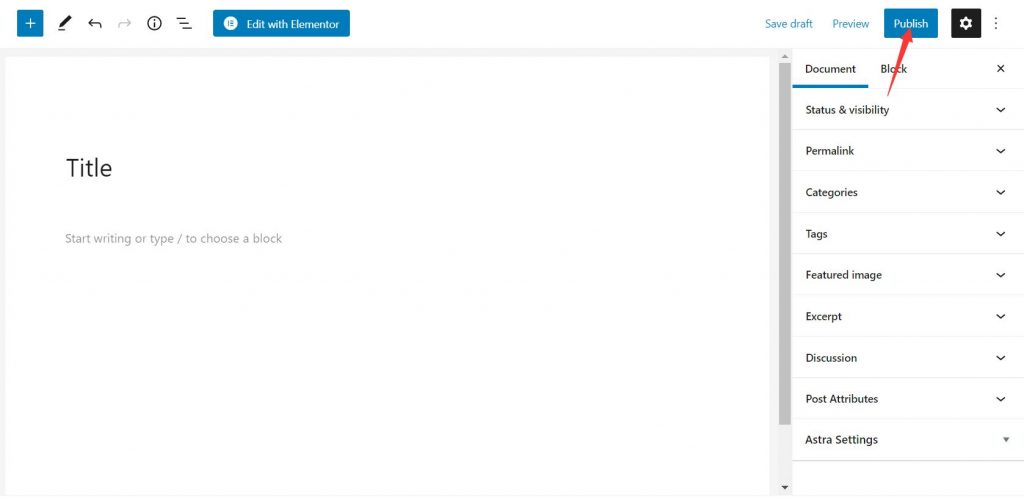This screenshot has height=498, width=1024.
Task: Expand the Status & visibility section
Action: 905,110
